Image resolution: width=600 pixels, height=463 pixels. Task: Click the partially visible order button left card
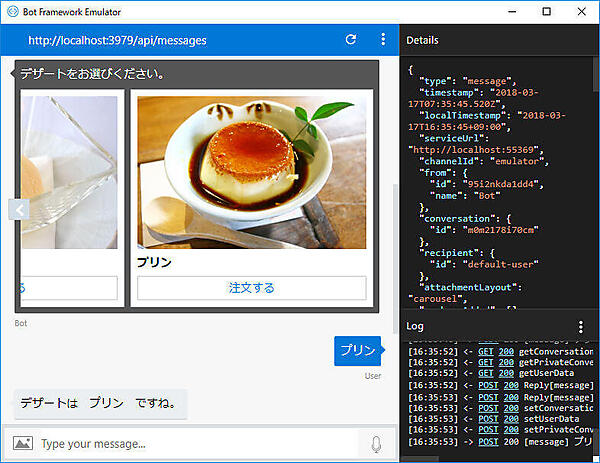coord(69,288)
